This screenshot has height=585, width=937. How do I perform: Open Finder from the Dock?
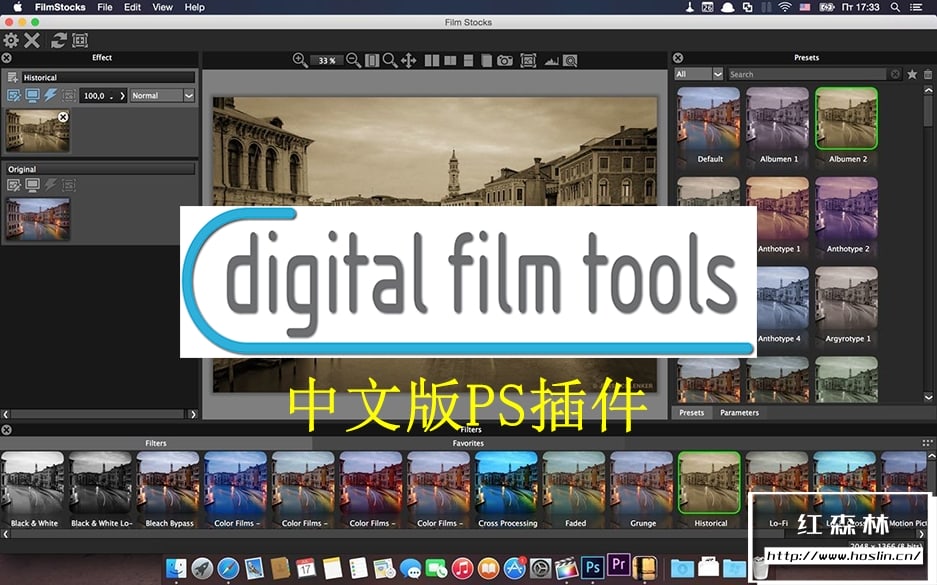coord(176,568)
